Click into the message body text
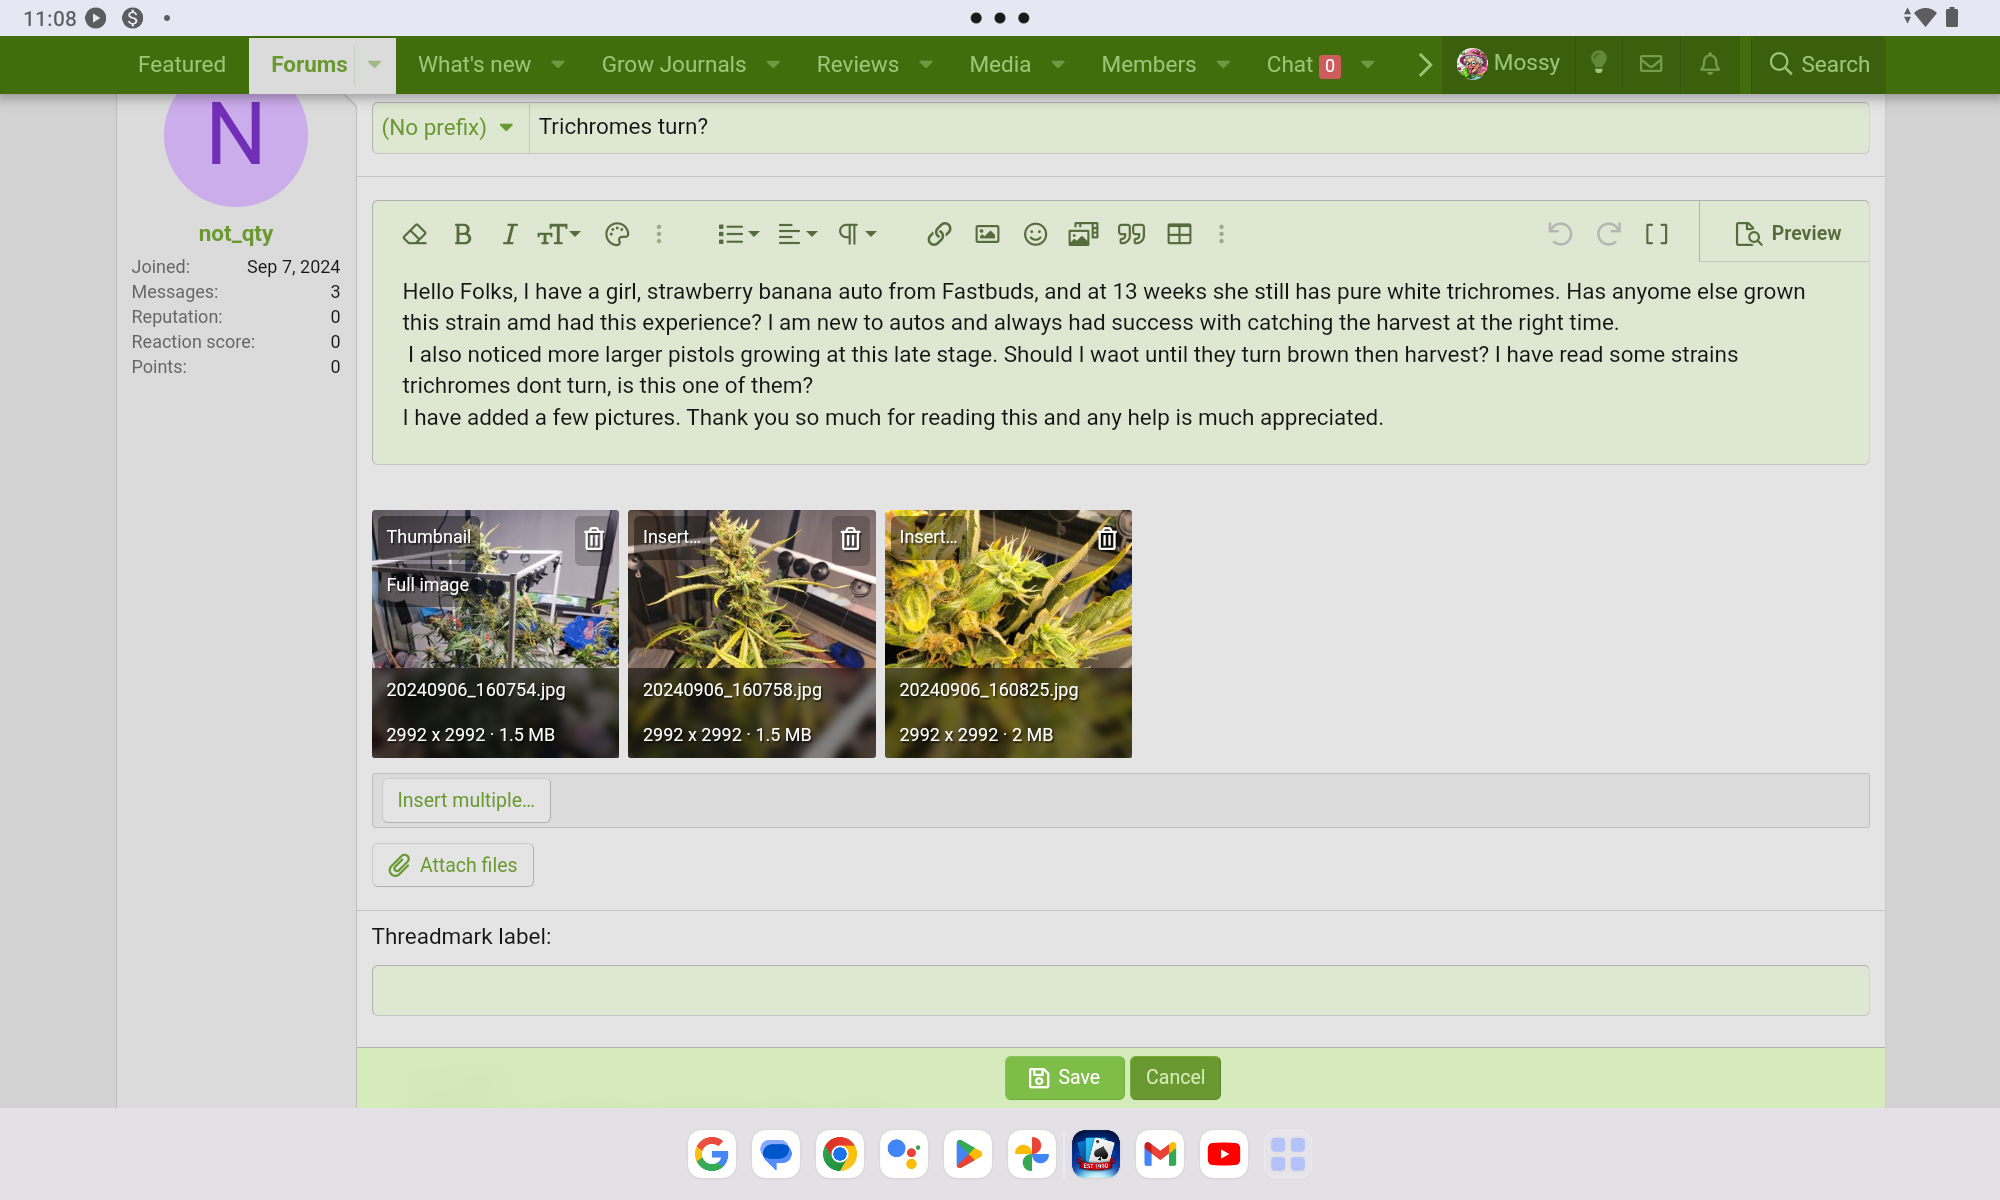 pyautogui.click(x=1120, y=355)
